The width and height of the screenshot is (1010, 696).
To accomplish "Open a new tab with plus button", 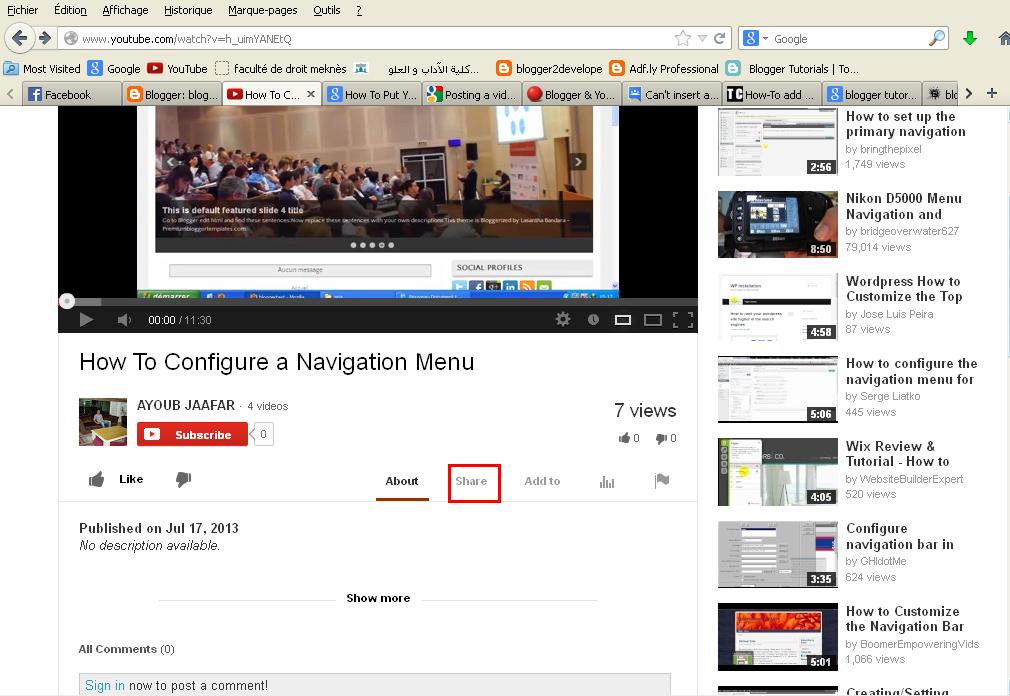I will tap(992, 94).
